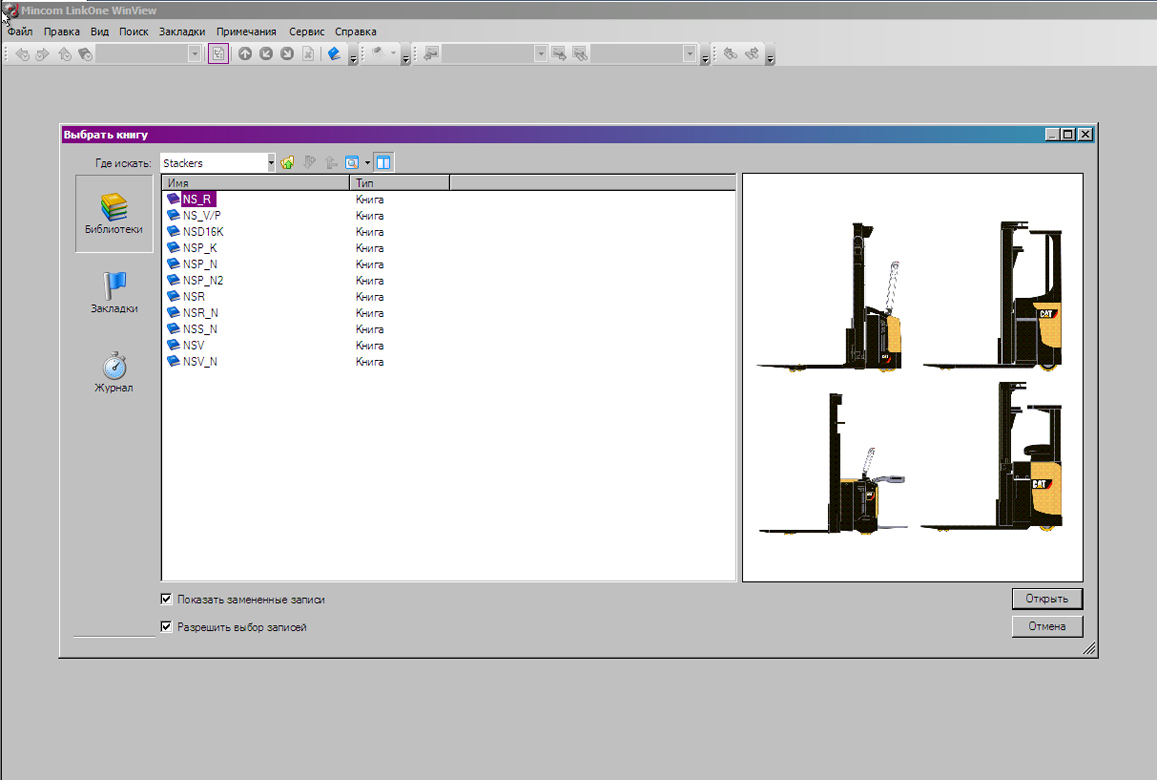Open the Сервис menu

pyautogui.click(x=306, y=32)
